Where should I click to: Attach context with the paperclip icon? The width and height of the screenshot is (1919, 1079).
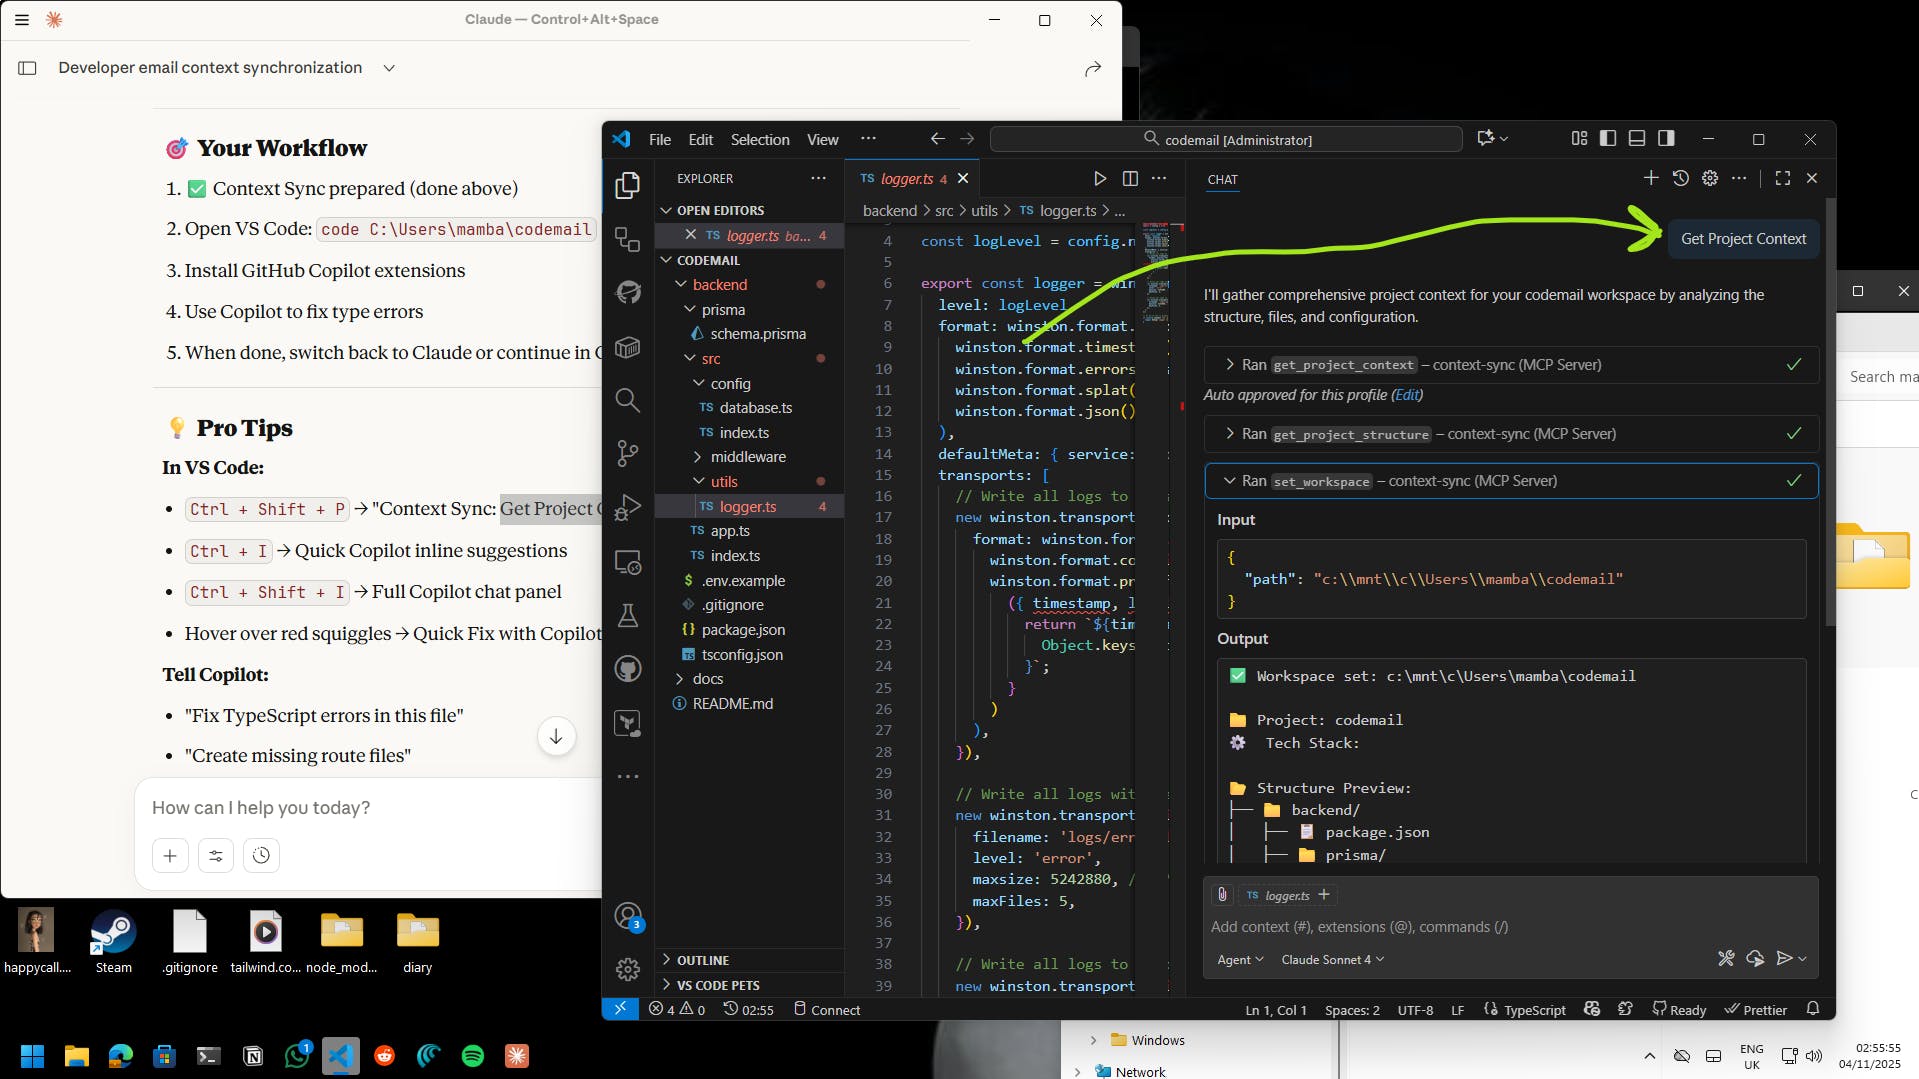(x=1222, y=895)
